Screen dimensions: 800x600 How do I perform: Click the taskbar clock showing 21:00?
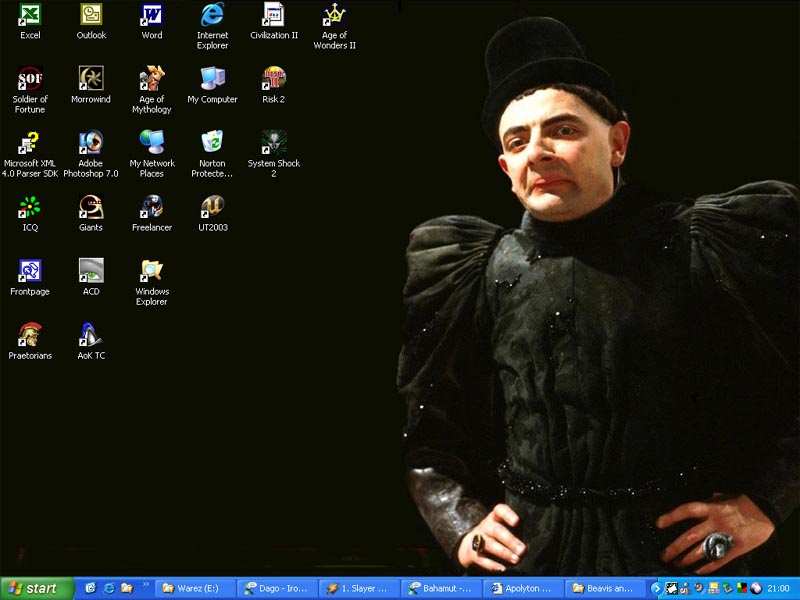click(x=779, y=589)
